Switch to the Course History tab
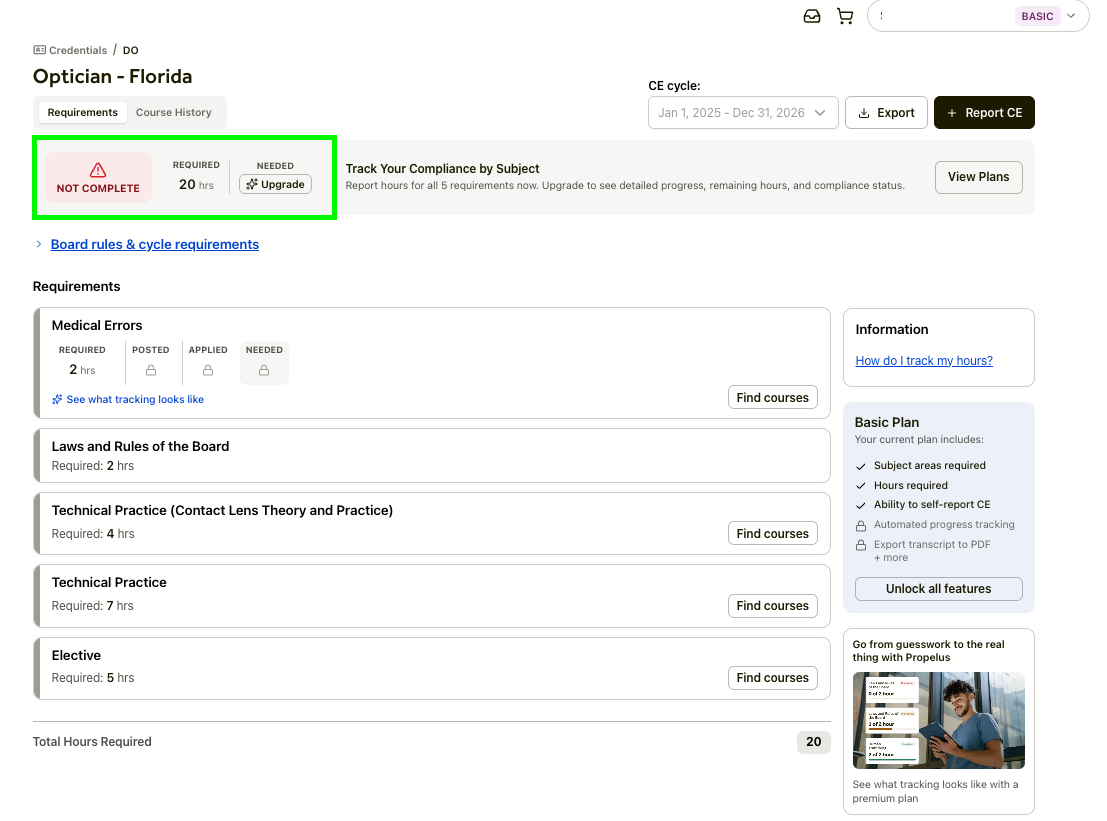The width and height of the screenshot is (1107, 821). point(174,112)
